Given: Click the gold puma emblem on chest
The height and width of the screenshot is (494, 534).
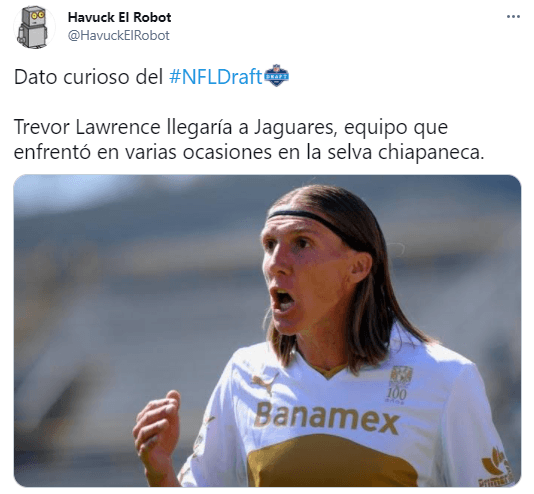Looking at the screenshot, I should pos(332,461).
